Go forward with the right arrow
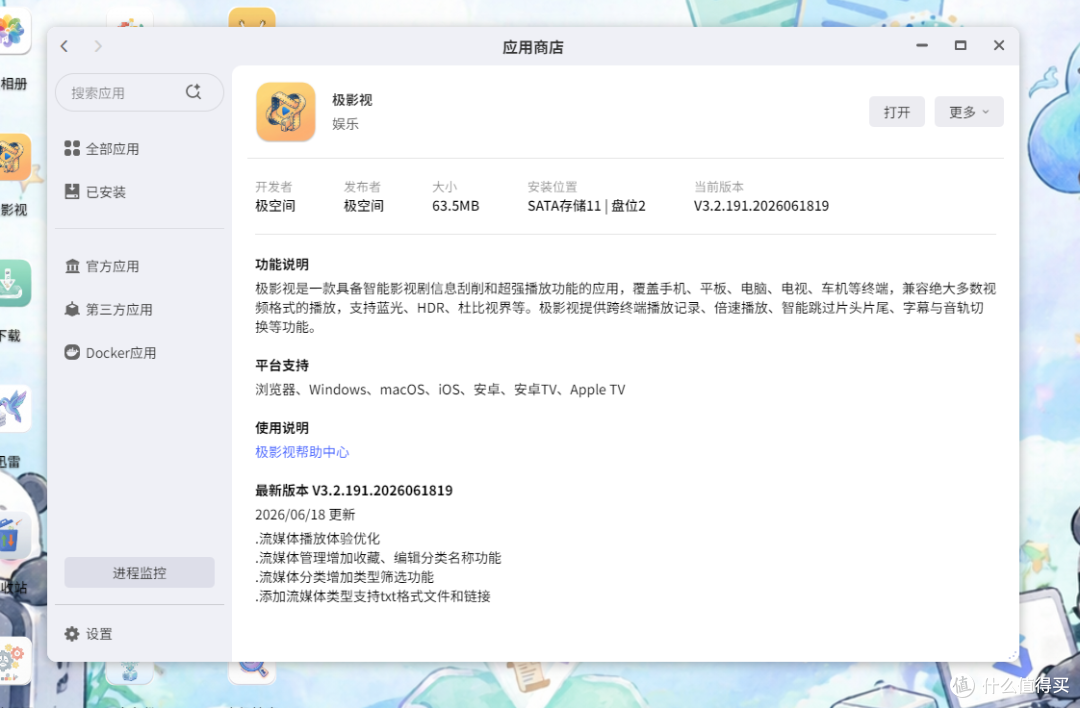This screenshot has width=1080, height=708. pos(98,46)
